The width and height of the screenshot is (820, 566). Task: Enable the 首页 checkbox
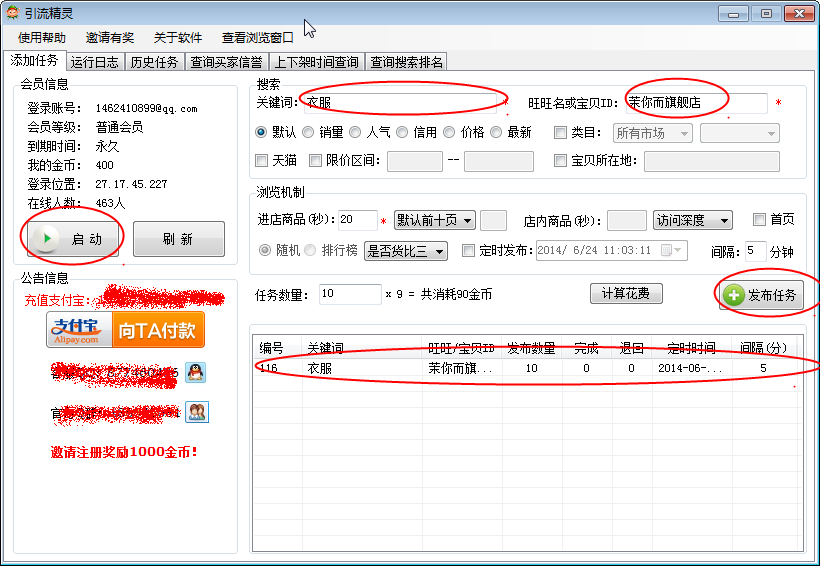(759, 220)
